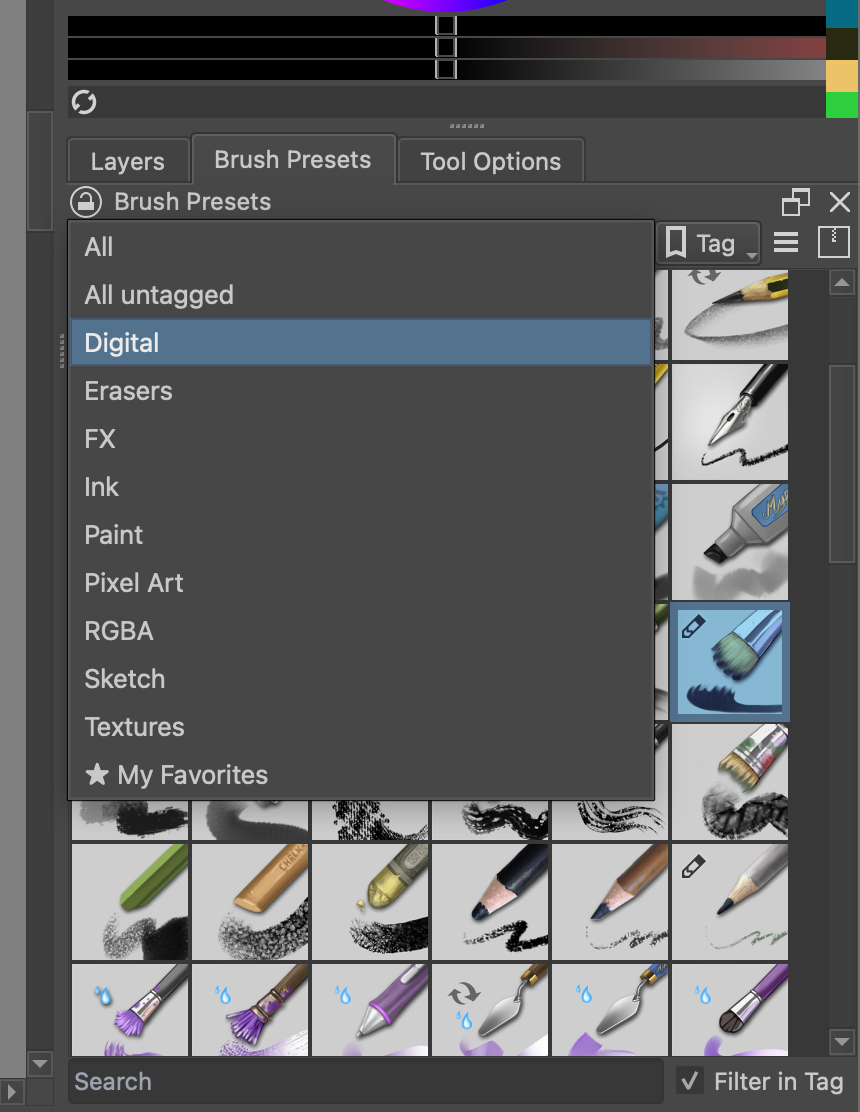Click the top color slider handle

(446, 26)
